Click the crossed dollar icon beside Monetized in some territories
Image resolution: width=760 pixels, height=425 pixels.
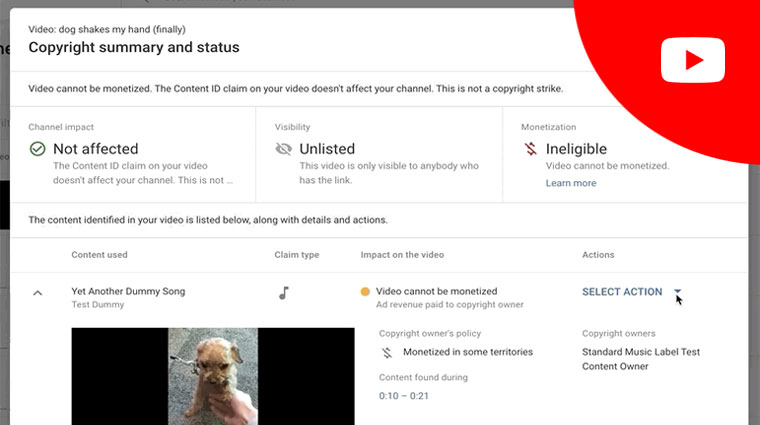click(x=386, y=352)
